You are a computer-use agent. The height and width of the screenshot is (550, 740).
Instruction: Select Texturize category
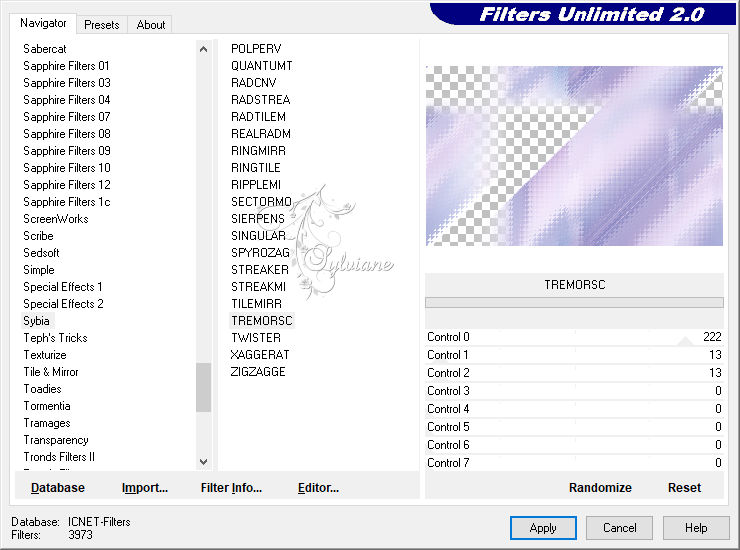[x=45, y=355]
